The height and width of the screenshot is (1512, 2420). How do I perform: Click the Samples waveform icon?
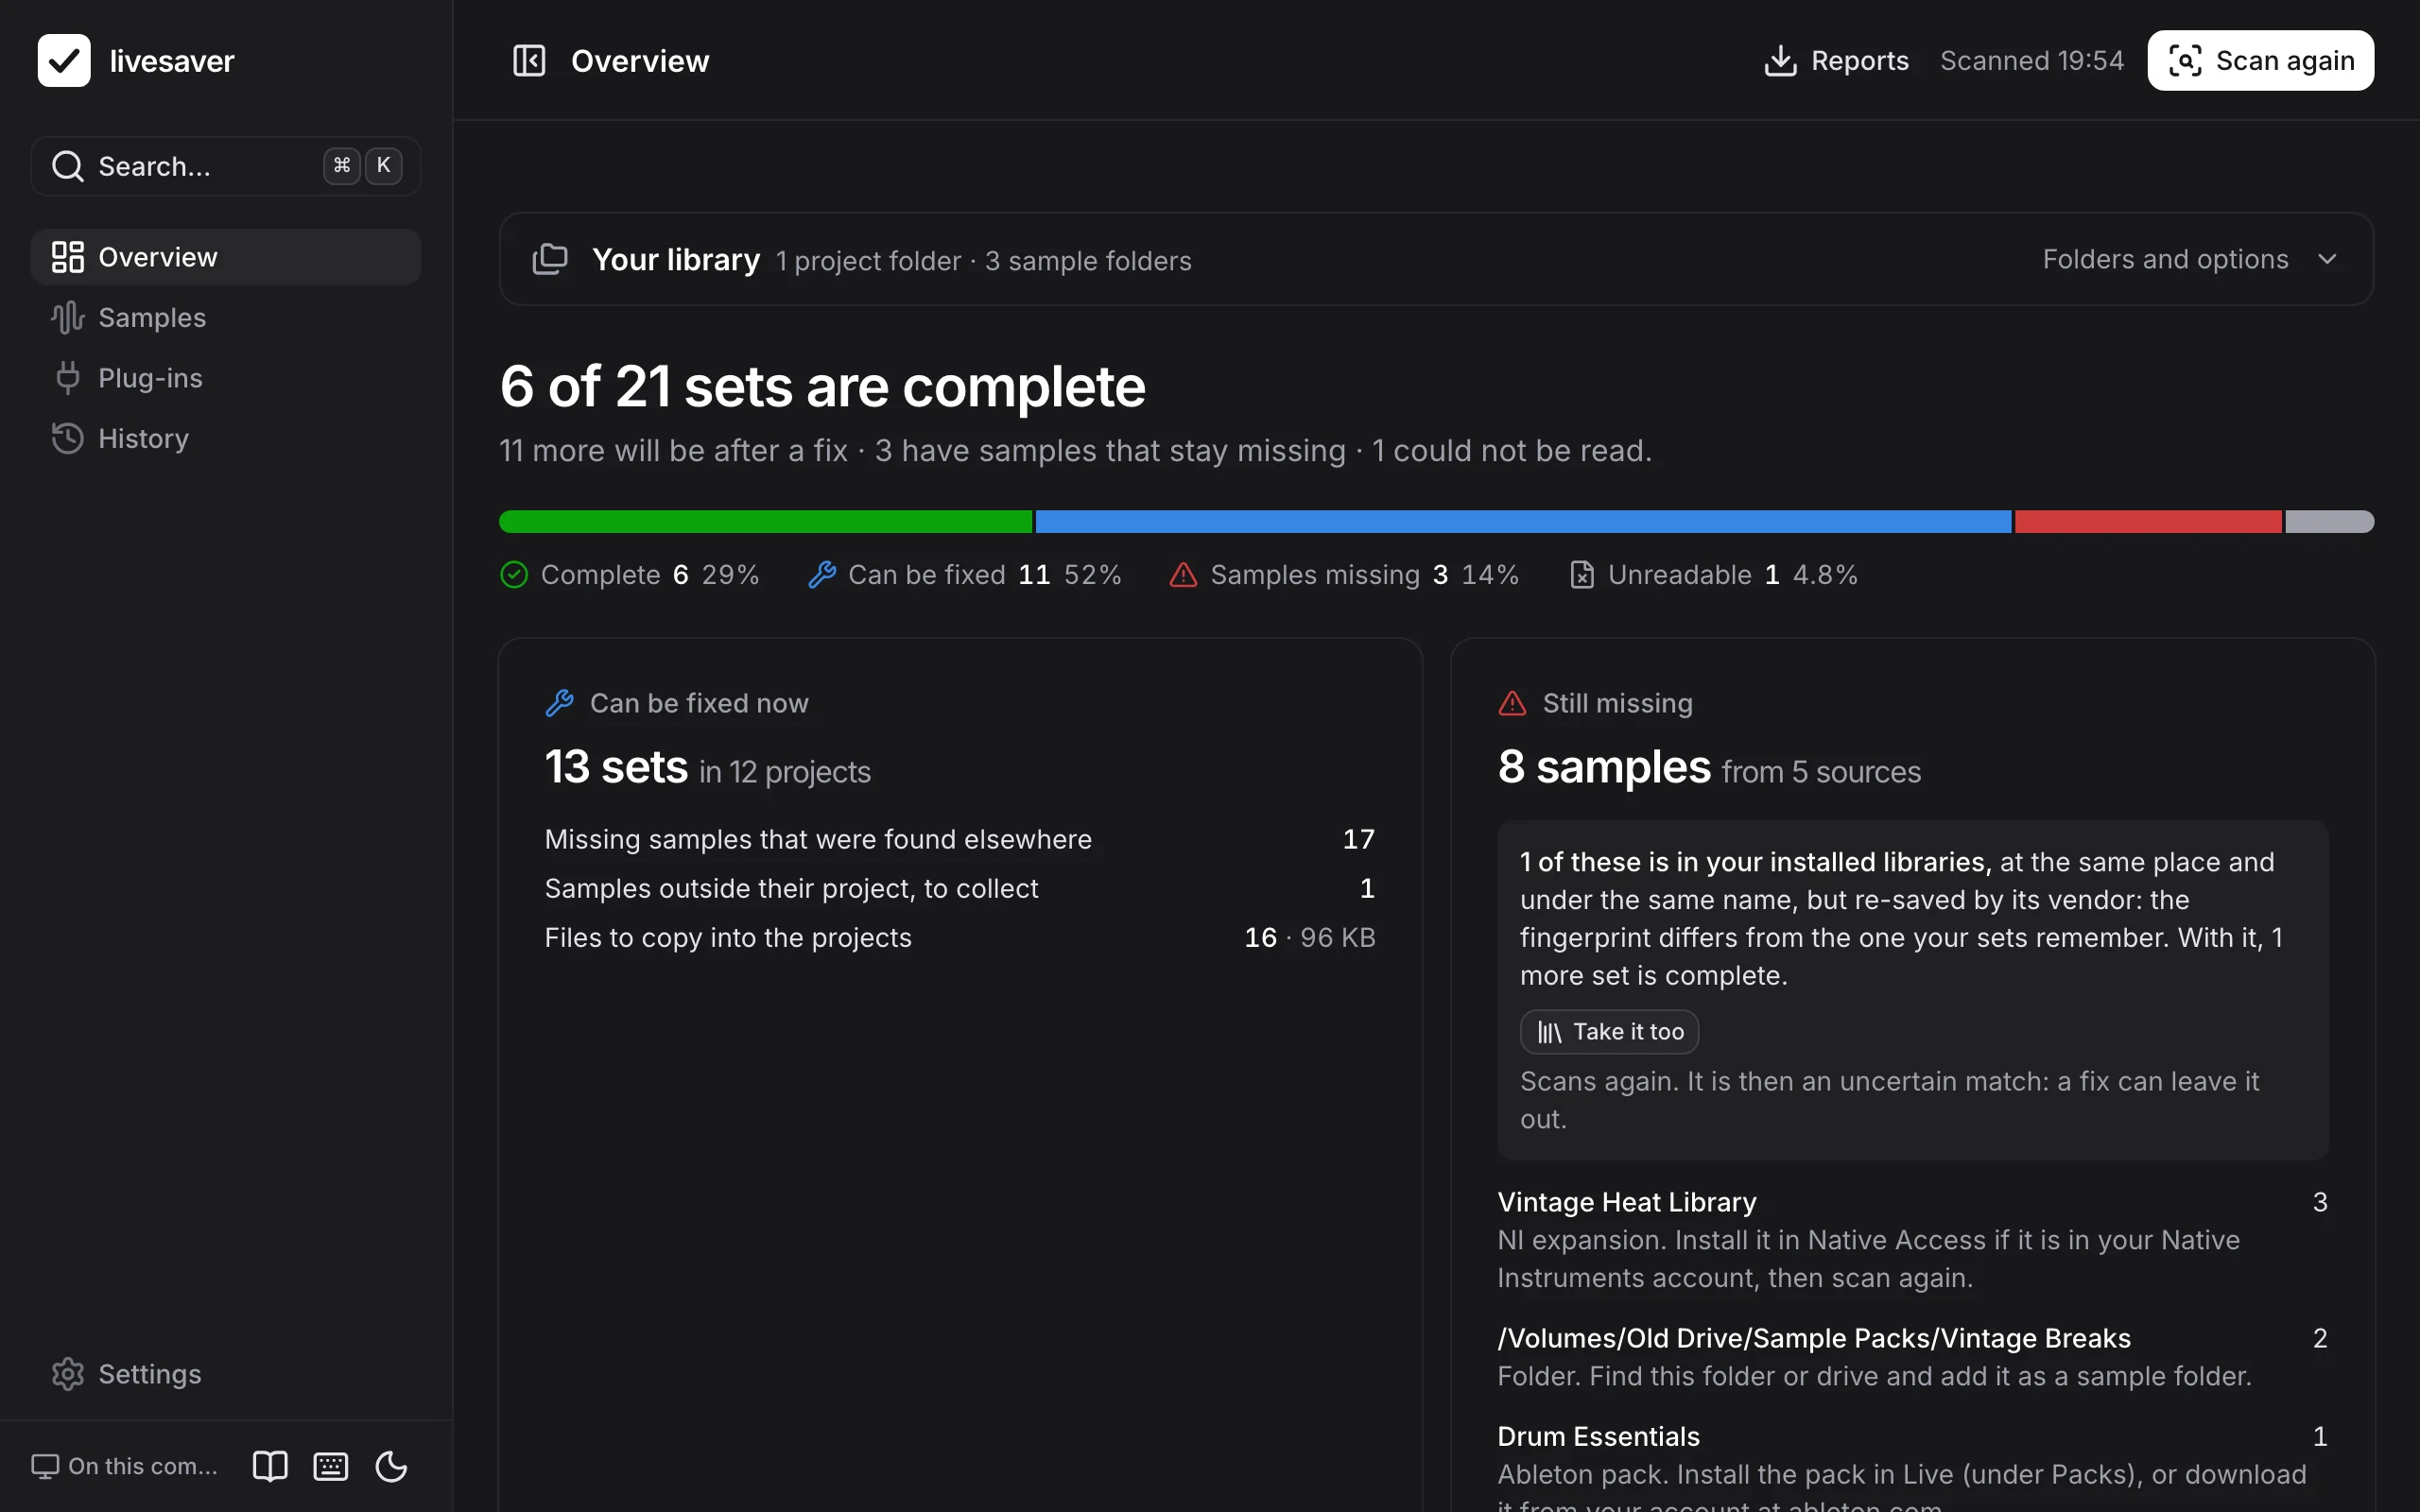click(68, 318)
